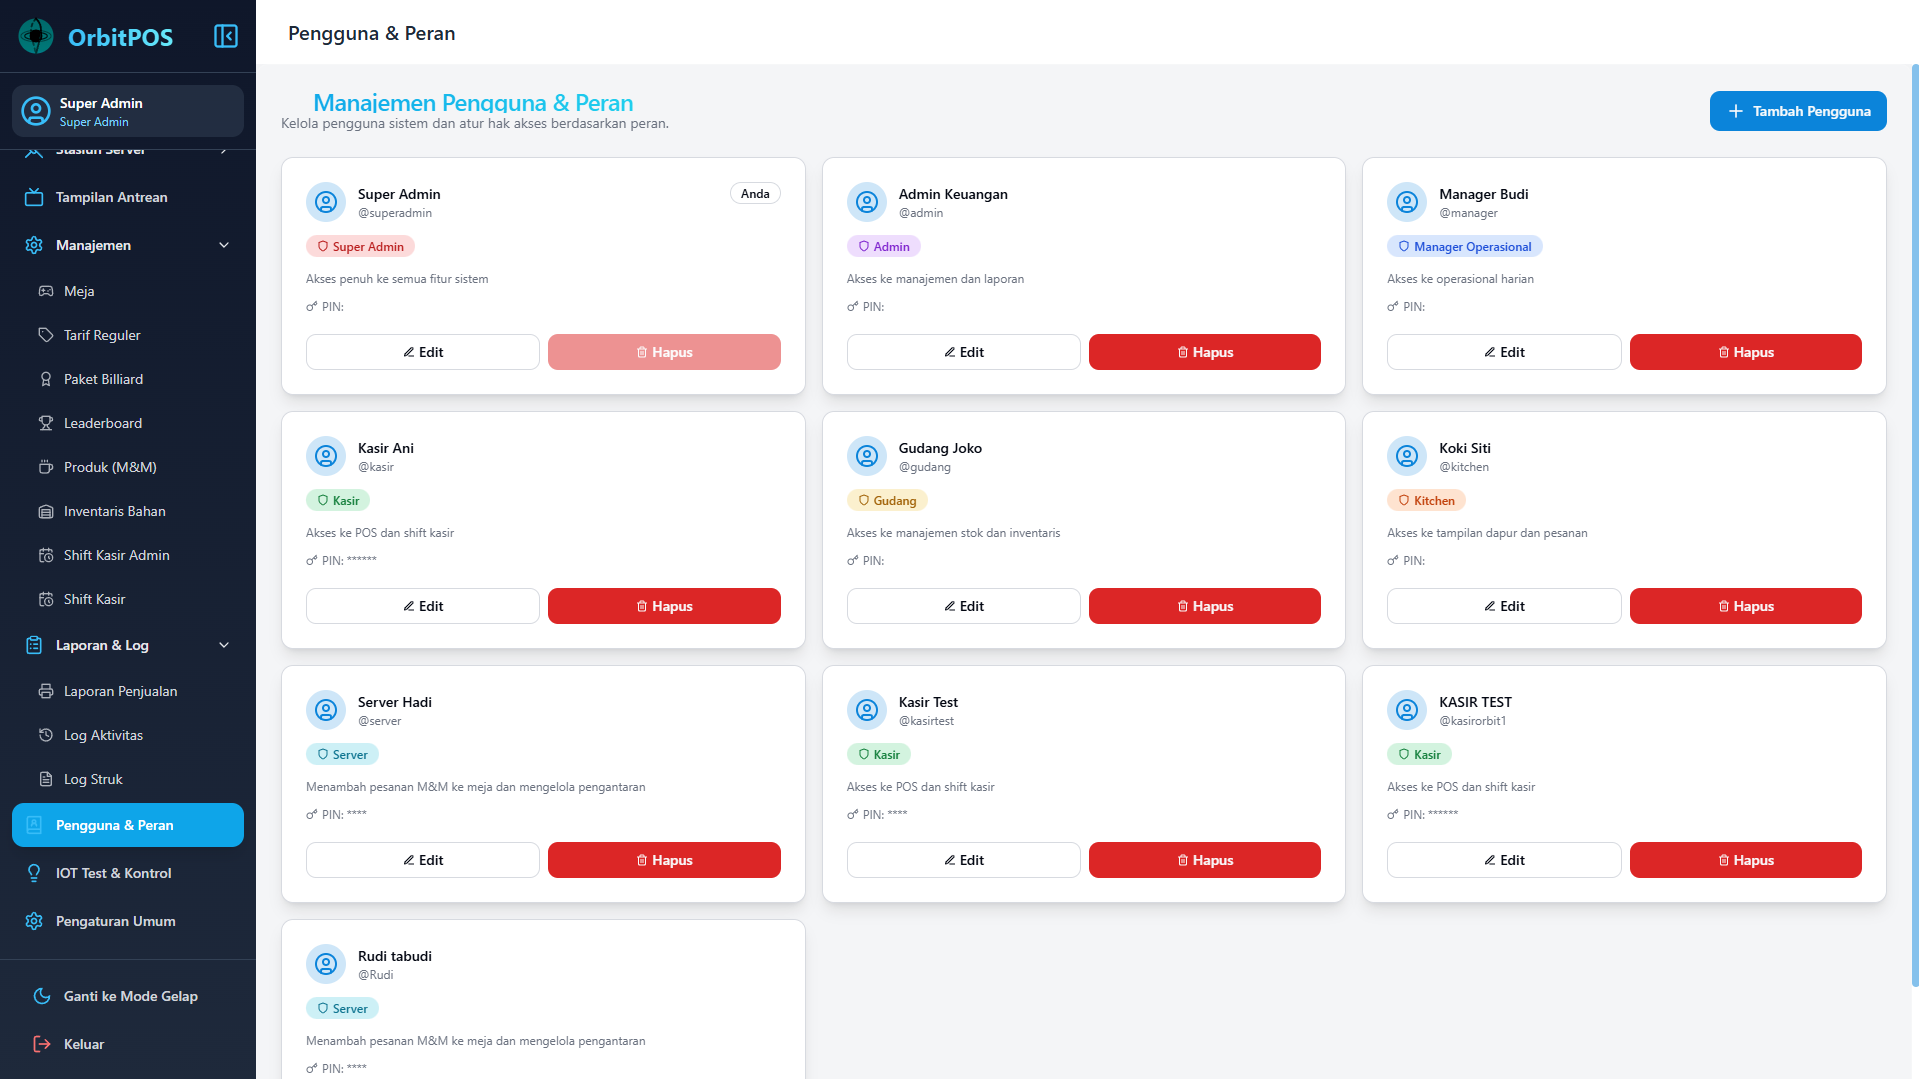Click the Keluar logout icon

pyautogui.click(x=42, y=1044)
